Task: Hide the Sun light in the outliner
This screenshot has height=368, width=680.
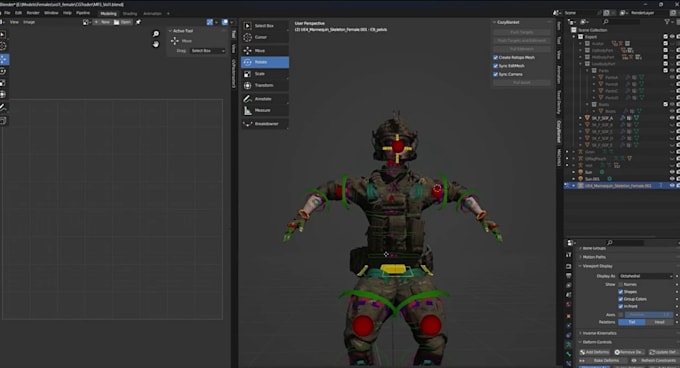Action: (672, 172)
